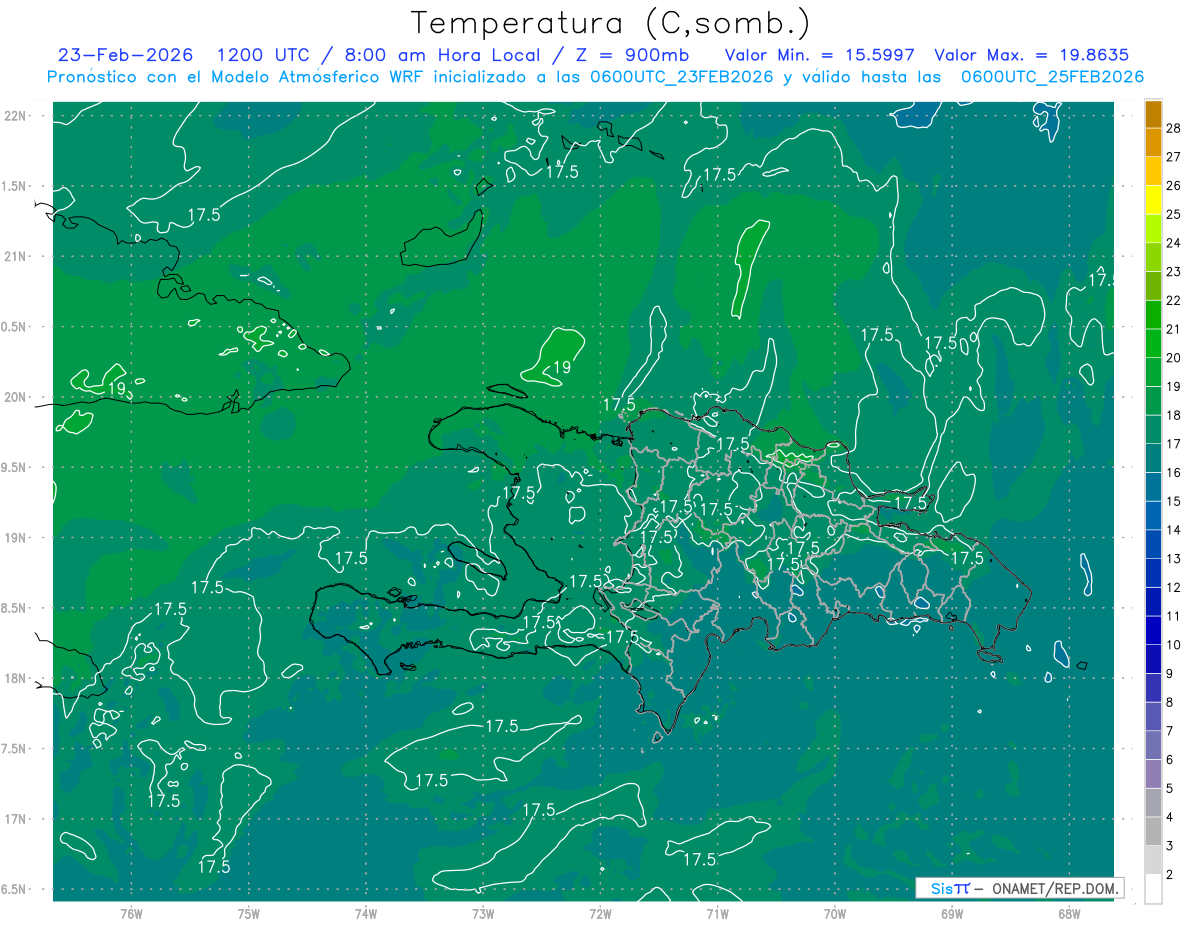Click the '72W' longitude axis label
The height and width of the screenshot is (927, 1200).
600,914
